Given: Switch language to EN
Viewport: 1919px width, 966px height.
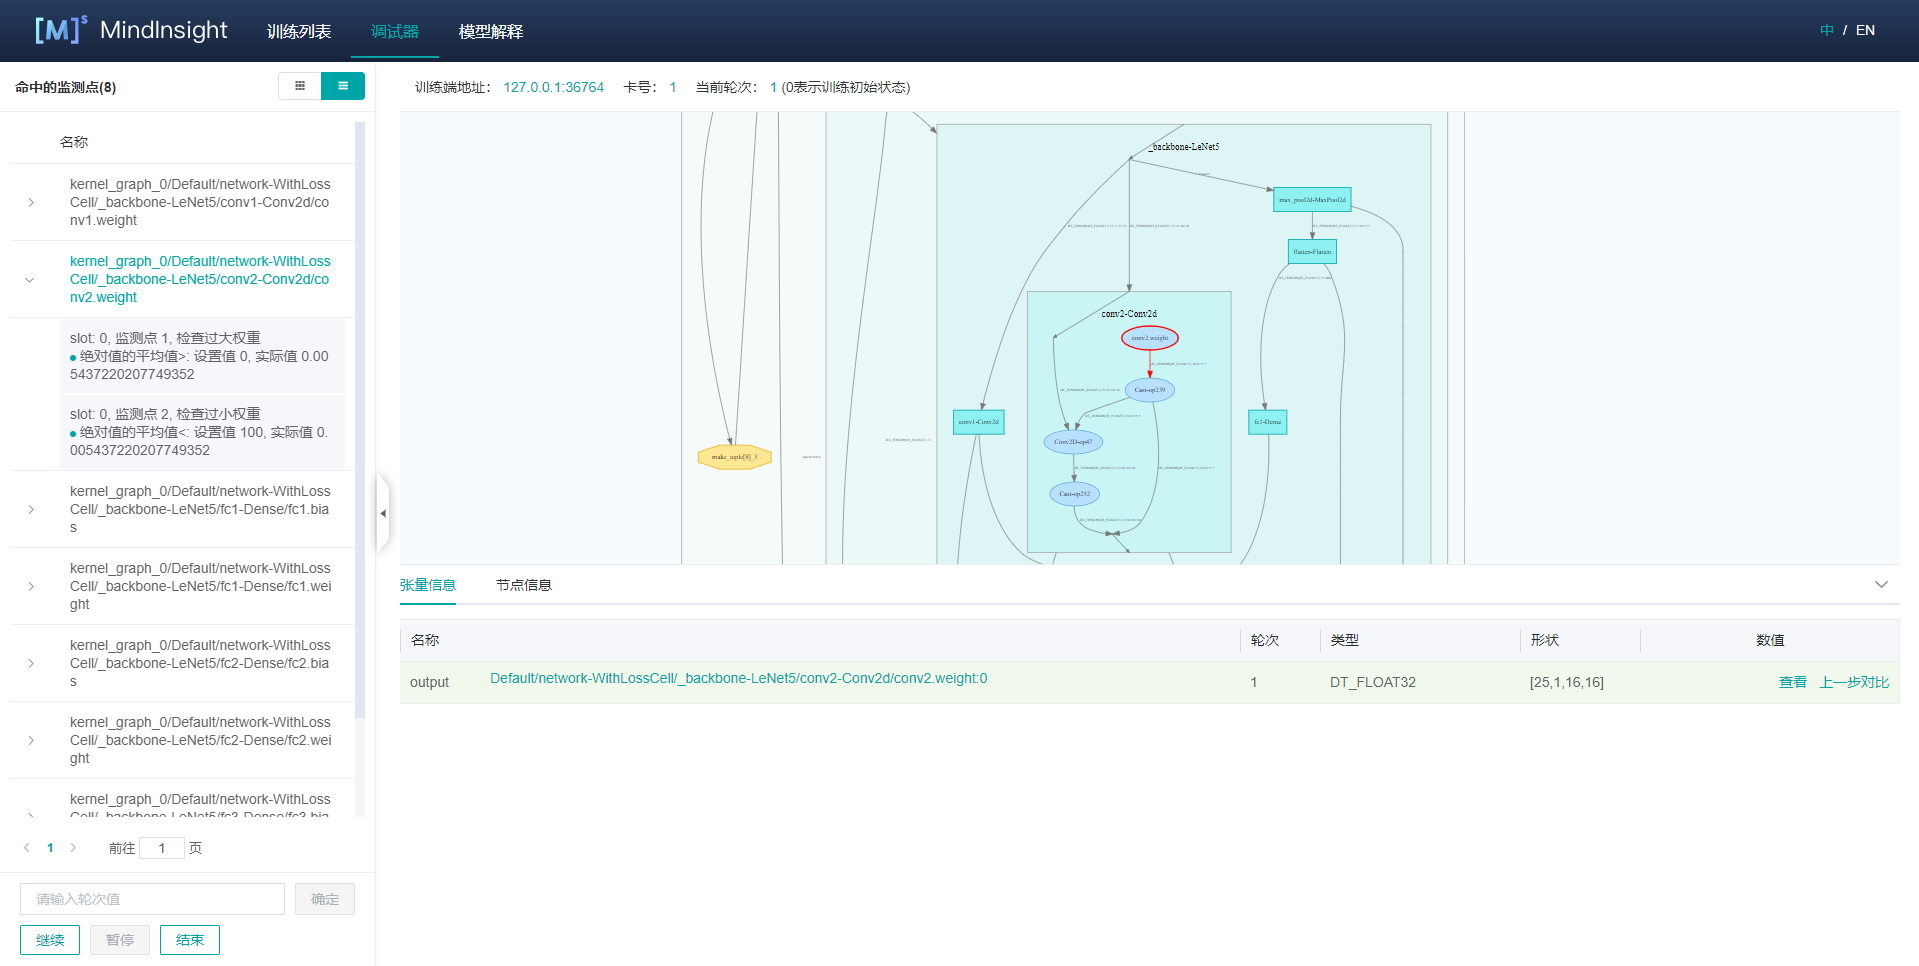Looking at the screenshot, I should [1865, 30].
